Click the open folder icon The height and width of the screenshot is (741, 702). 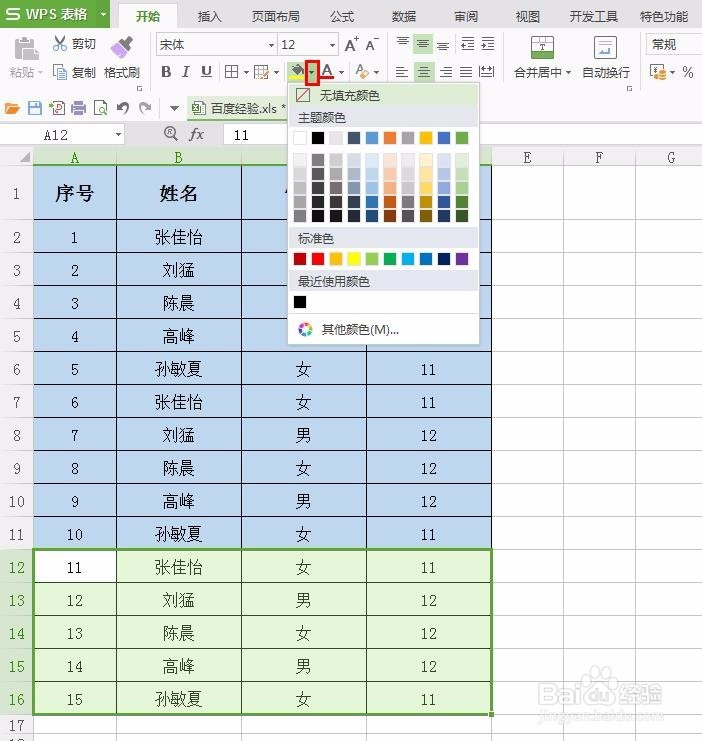[12, 109]
